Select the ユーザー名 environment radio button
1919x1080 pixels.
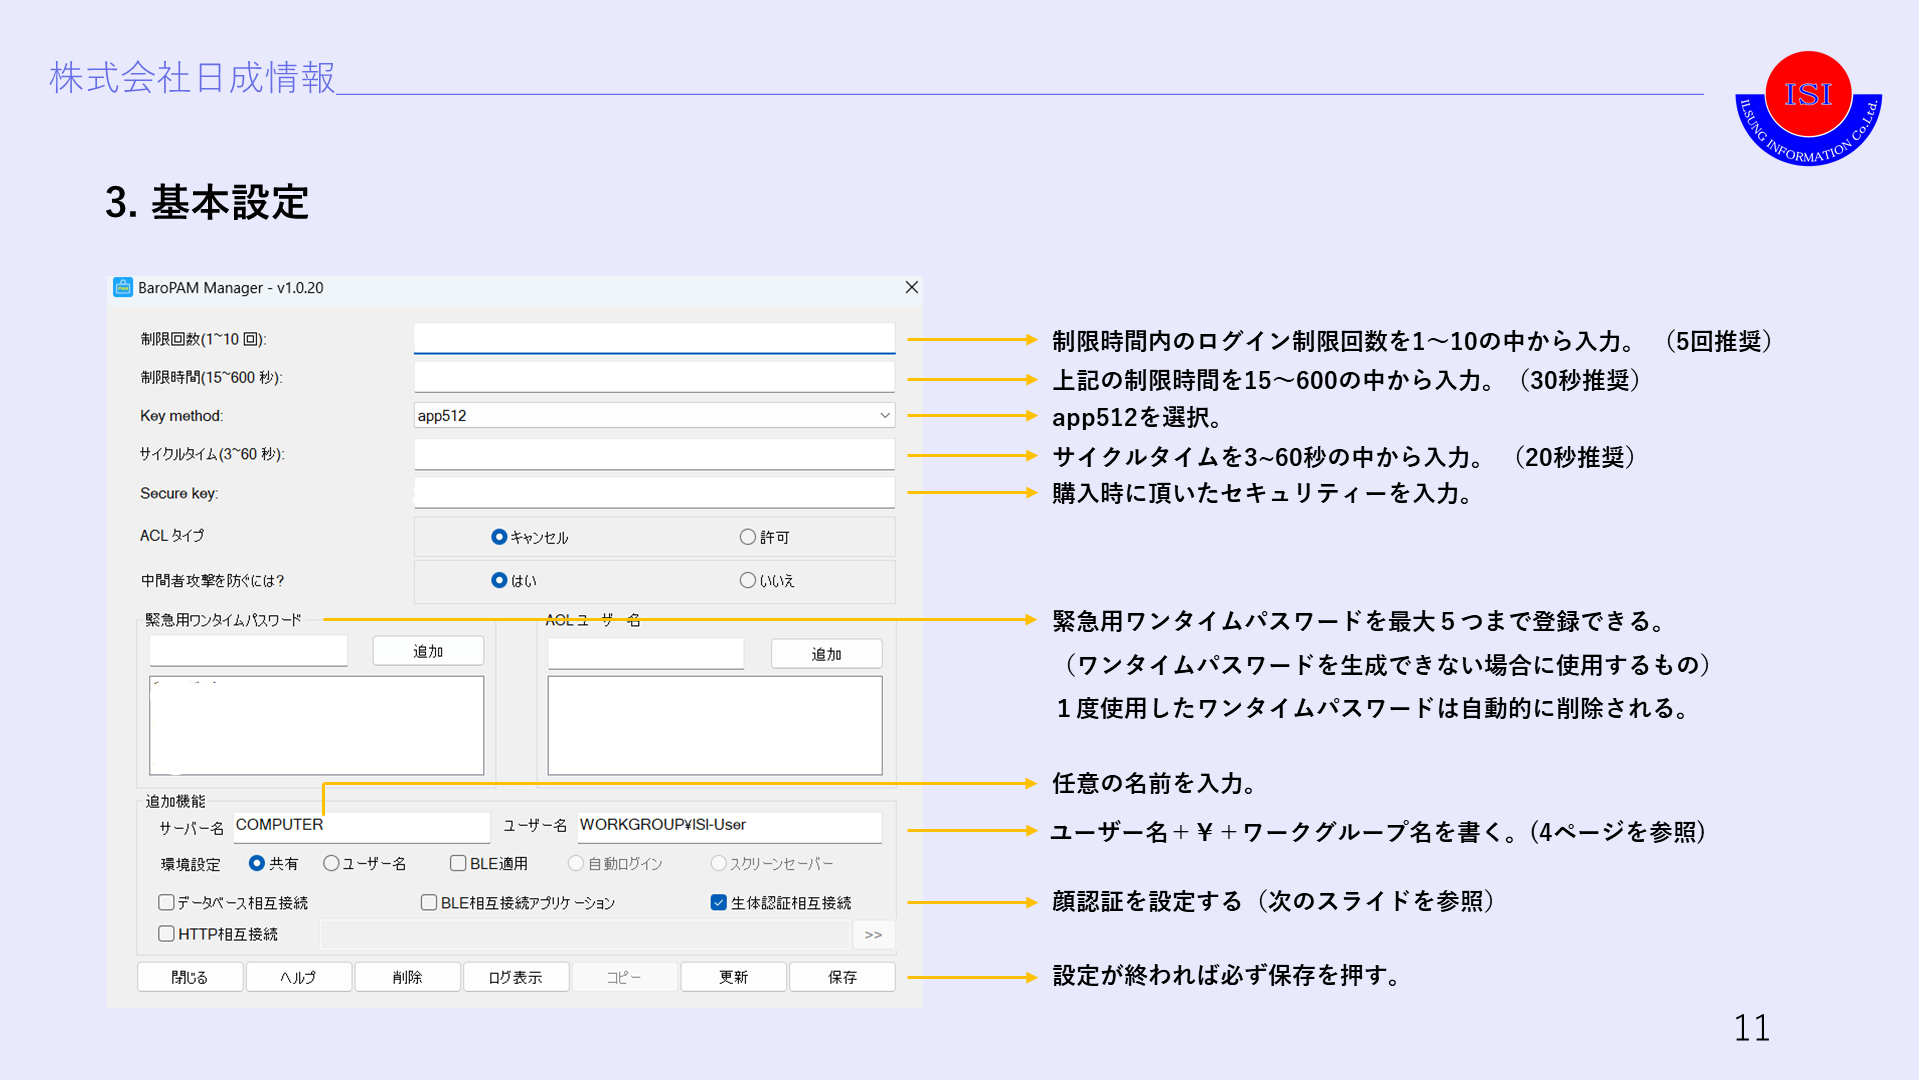331,863
